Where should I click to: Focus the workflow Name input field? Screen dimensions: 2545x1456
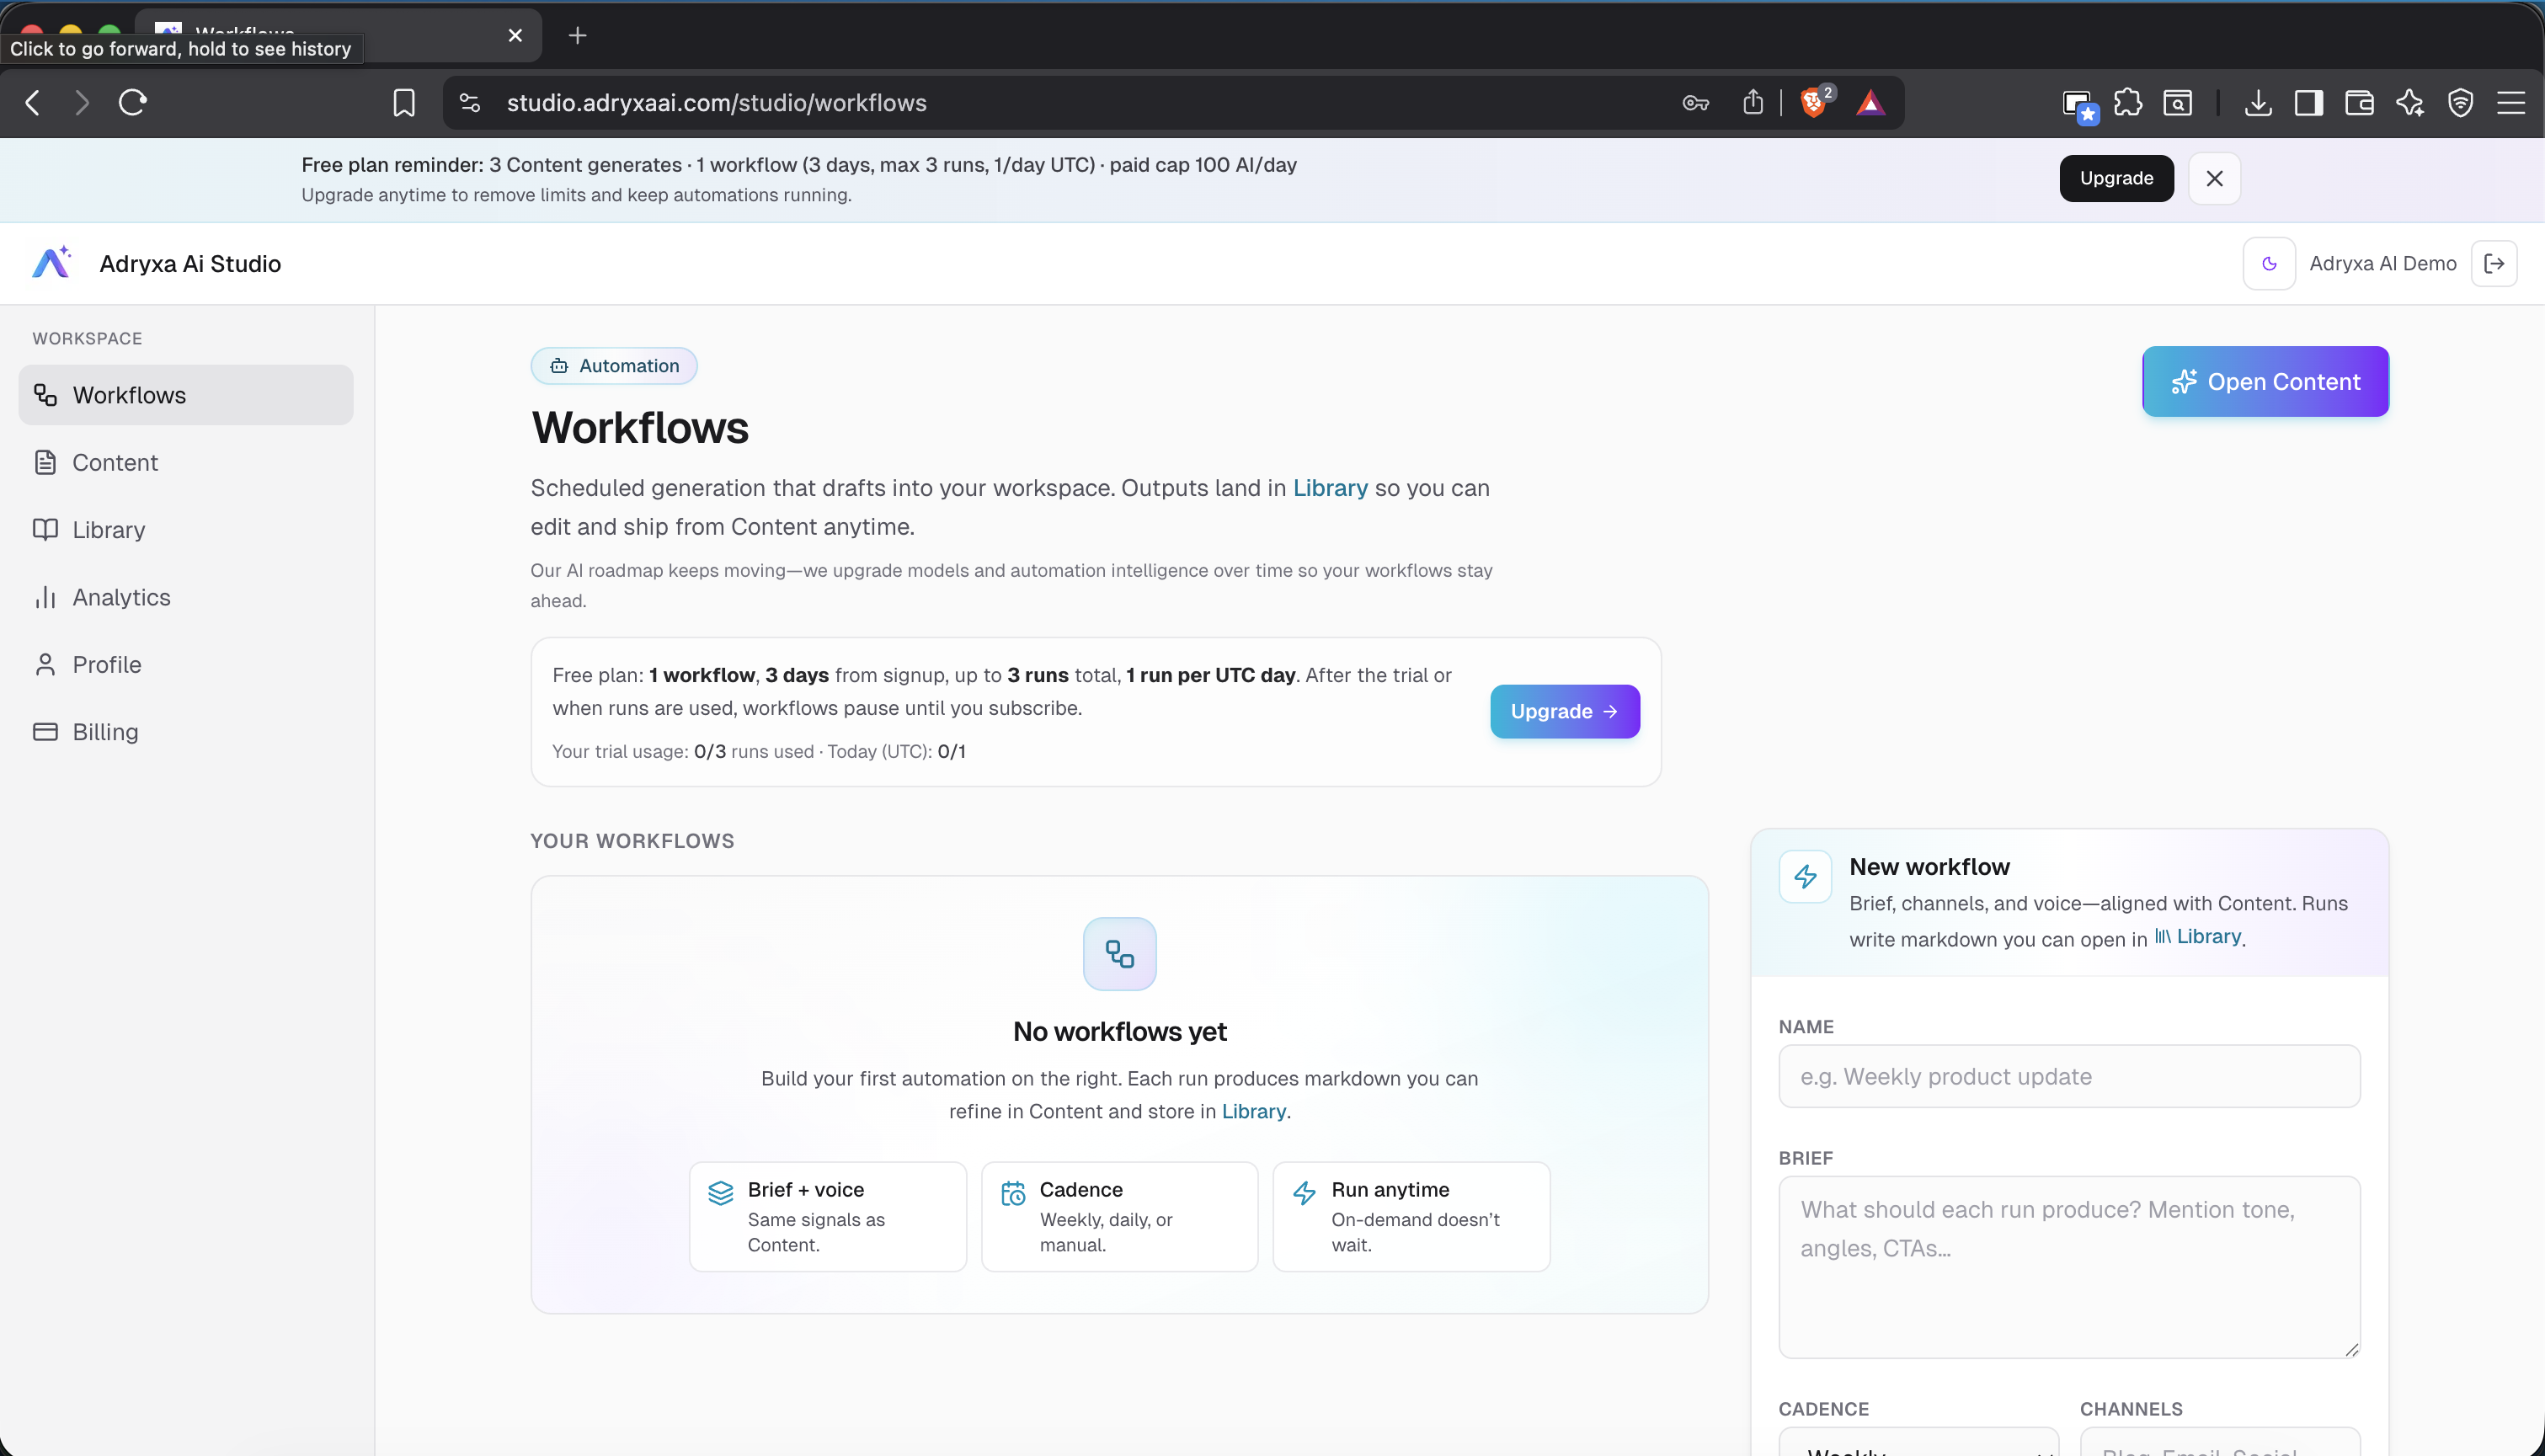(2069, 1077)
